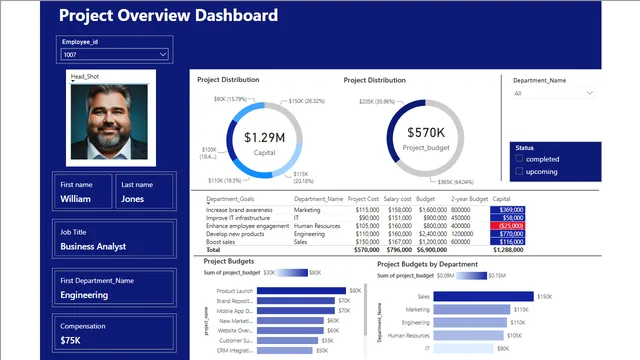Click the Department_Goals column header
The image size is (640, 360).
pyautogui.click(x=230, y=199)
